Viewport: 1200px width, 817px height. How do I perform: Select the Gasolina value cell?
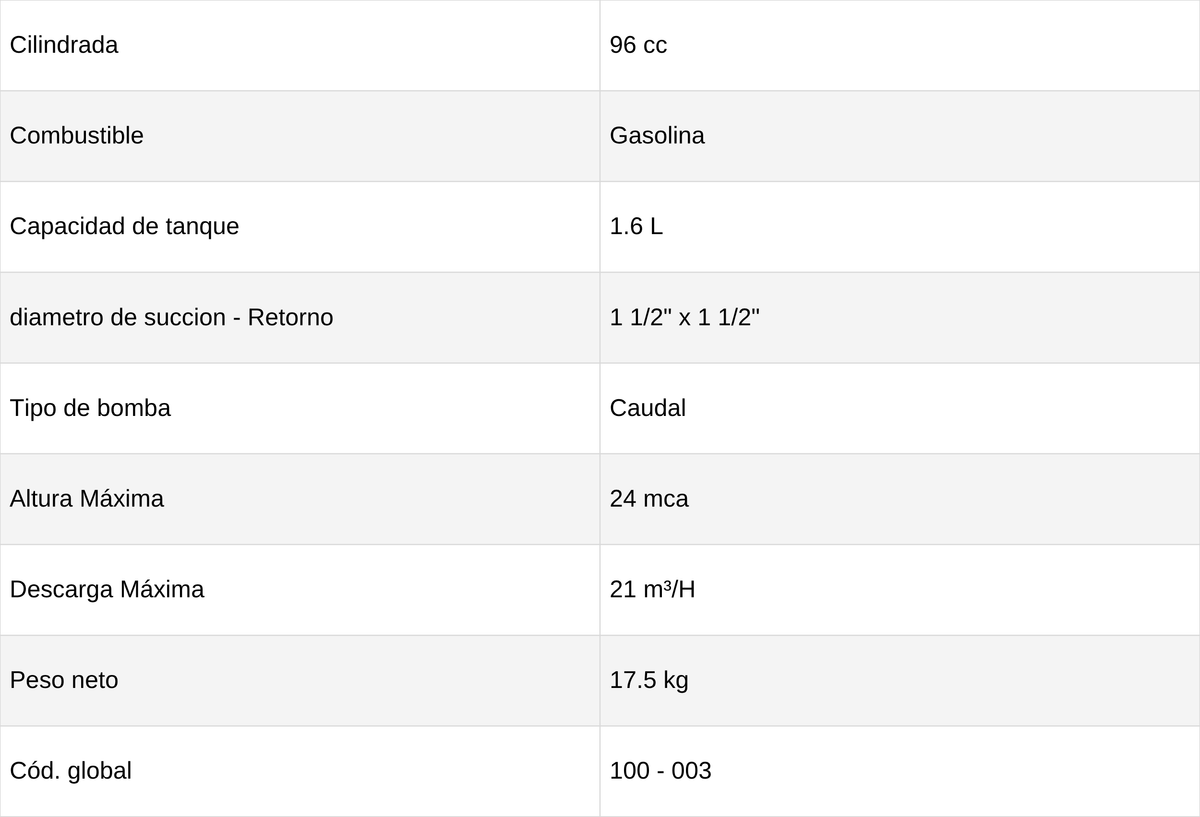click(900, 136)
